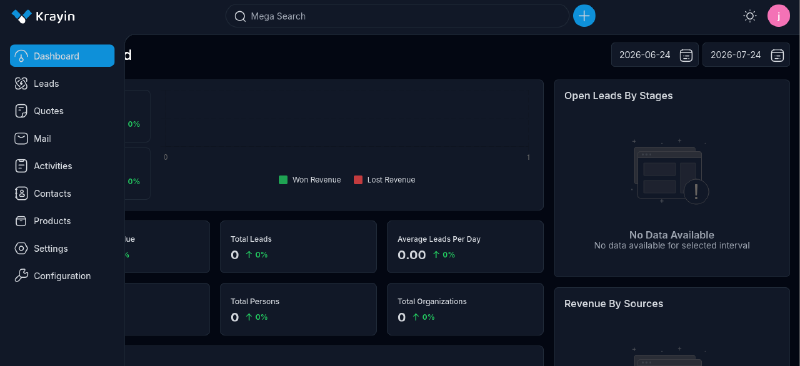Toggle the green Won Revenue legend swatch
The width and height of the screenshot is (800, 366).
[x=283, y=180]
